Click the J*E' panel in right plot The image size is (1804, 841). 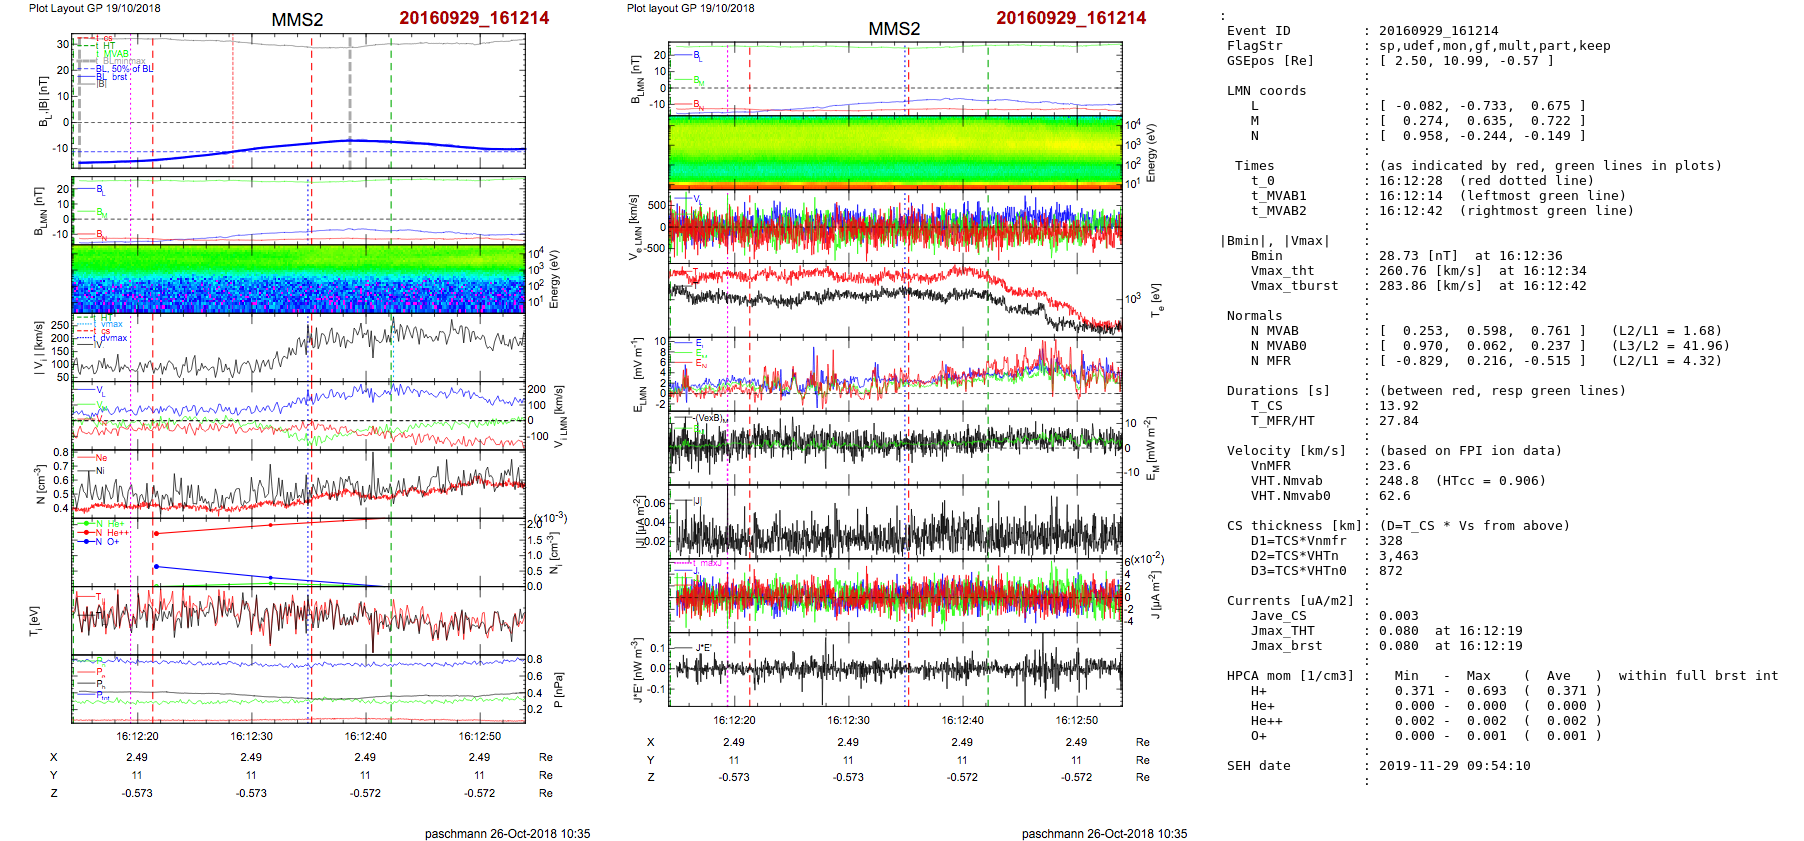pos(894,669)
